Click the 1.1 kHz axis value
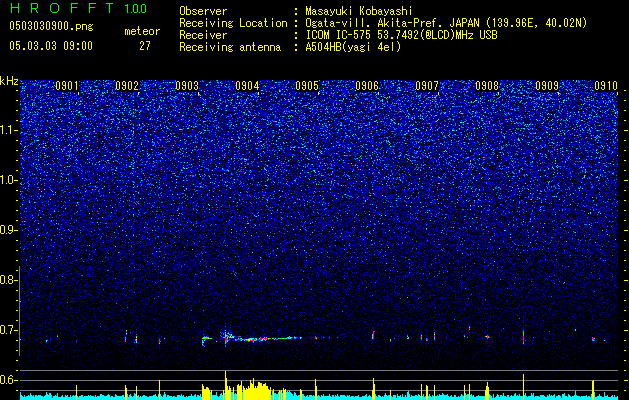The image size is (629, 400). tap(9, 130)
